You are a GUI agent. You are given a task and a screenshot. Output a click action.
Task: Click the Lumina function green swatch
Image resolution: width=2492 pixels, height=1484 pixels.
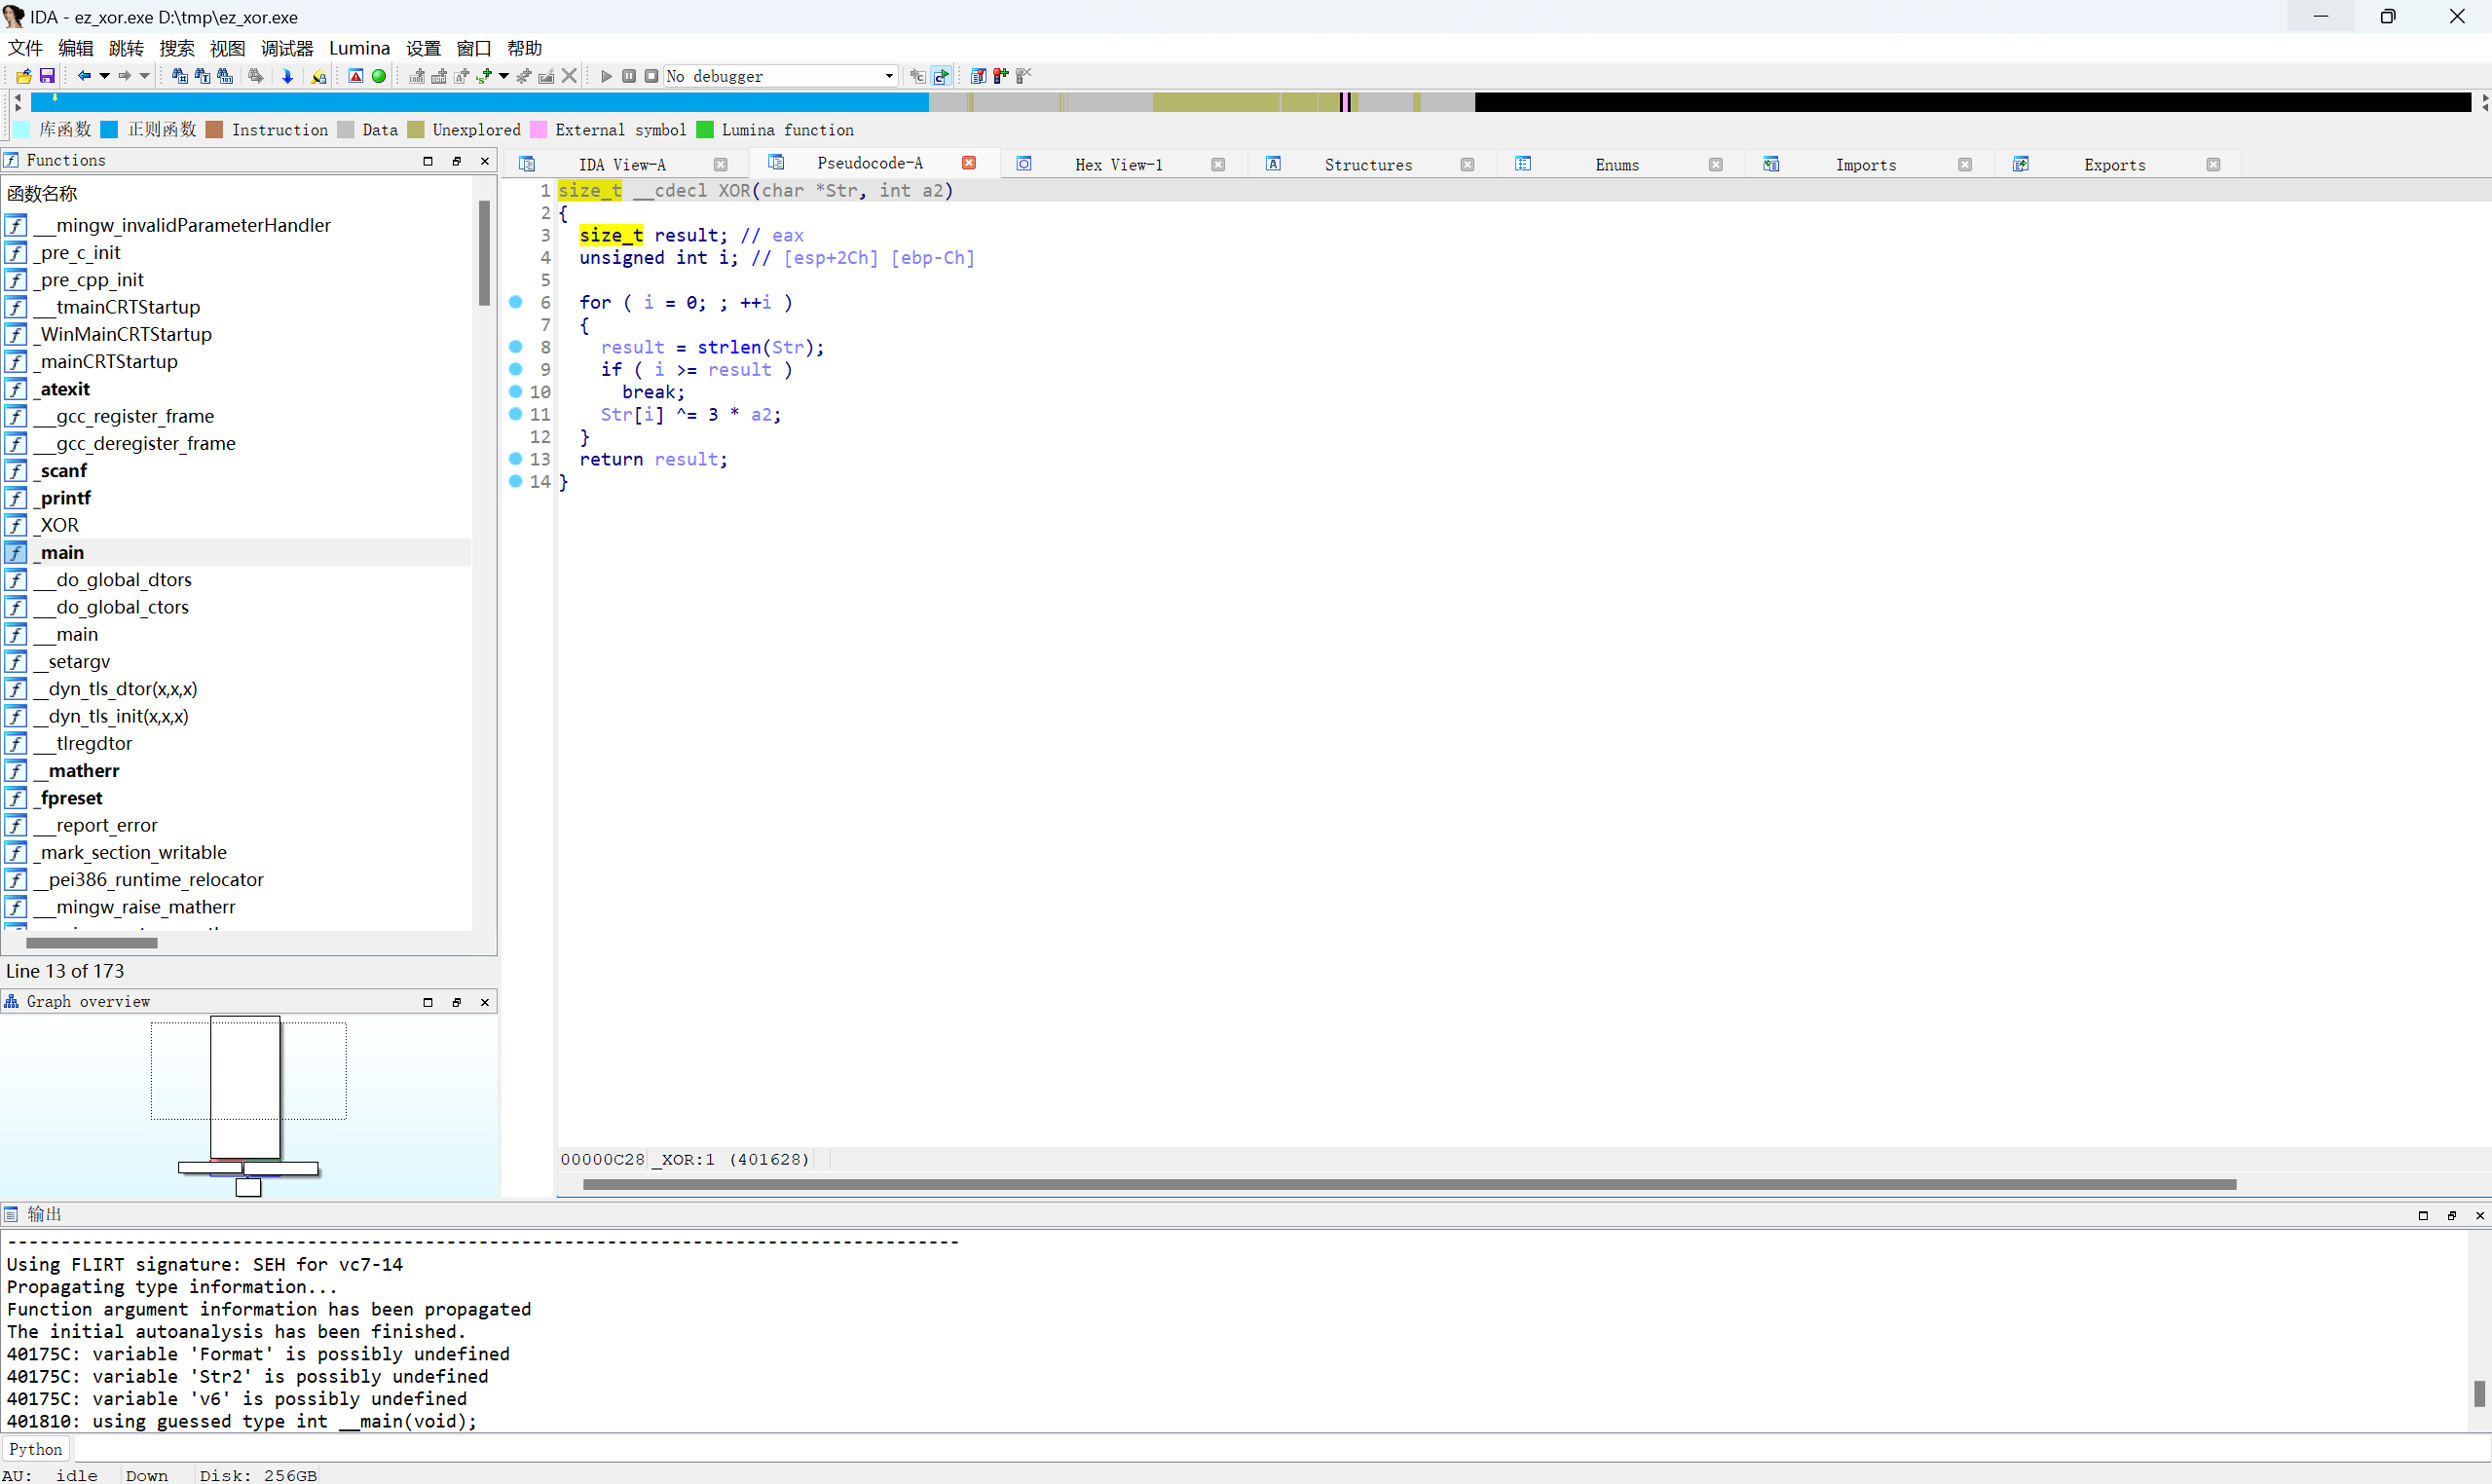(705, 130)
